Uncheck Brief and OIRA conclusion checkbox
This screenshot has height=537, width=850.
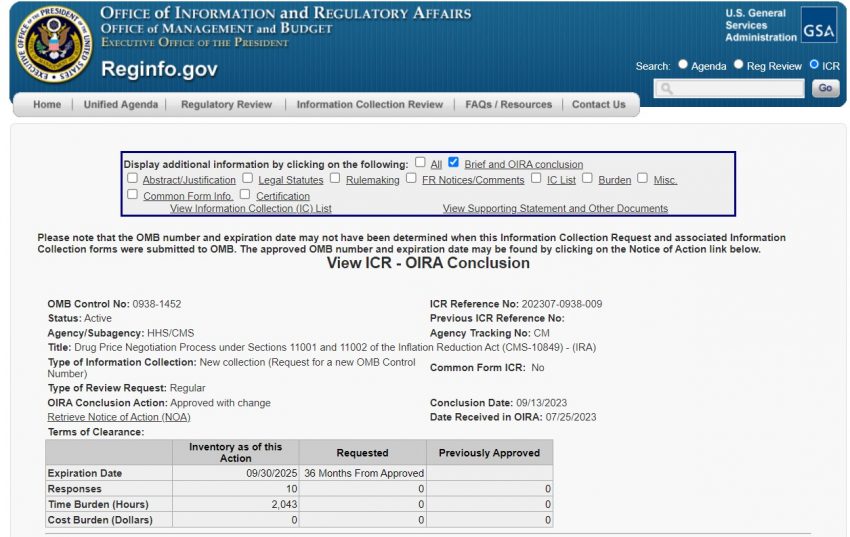(453, 162)
